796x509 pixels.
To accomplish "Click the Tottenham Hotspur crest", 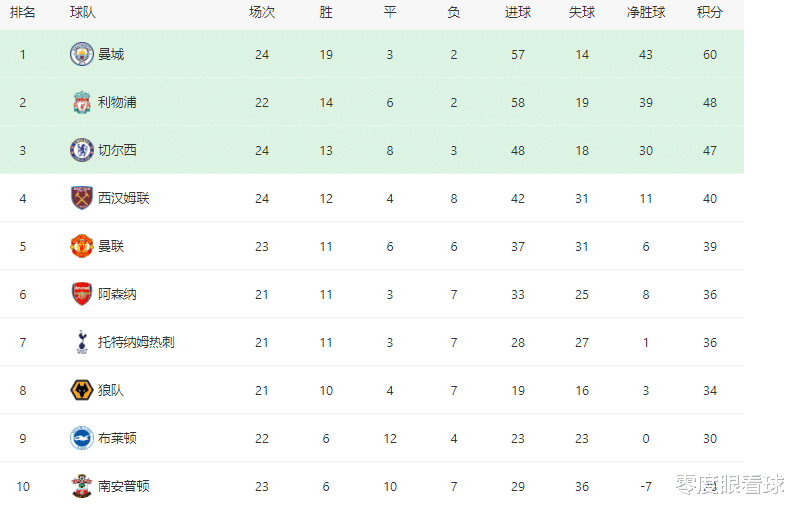I will [x=81, y=342].
